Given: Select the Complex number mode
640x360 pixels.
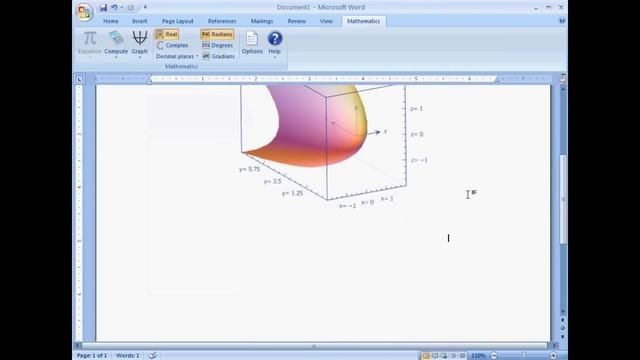Looking at the screenshot, I should click(172, 45).
